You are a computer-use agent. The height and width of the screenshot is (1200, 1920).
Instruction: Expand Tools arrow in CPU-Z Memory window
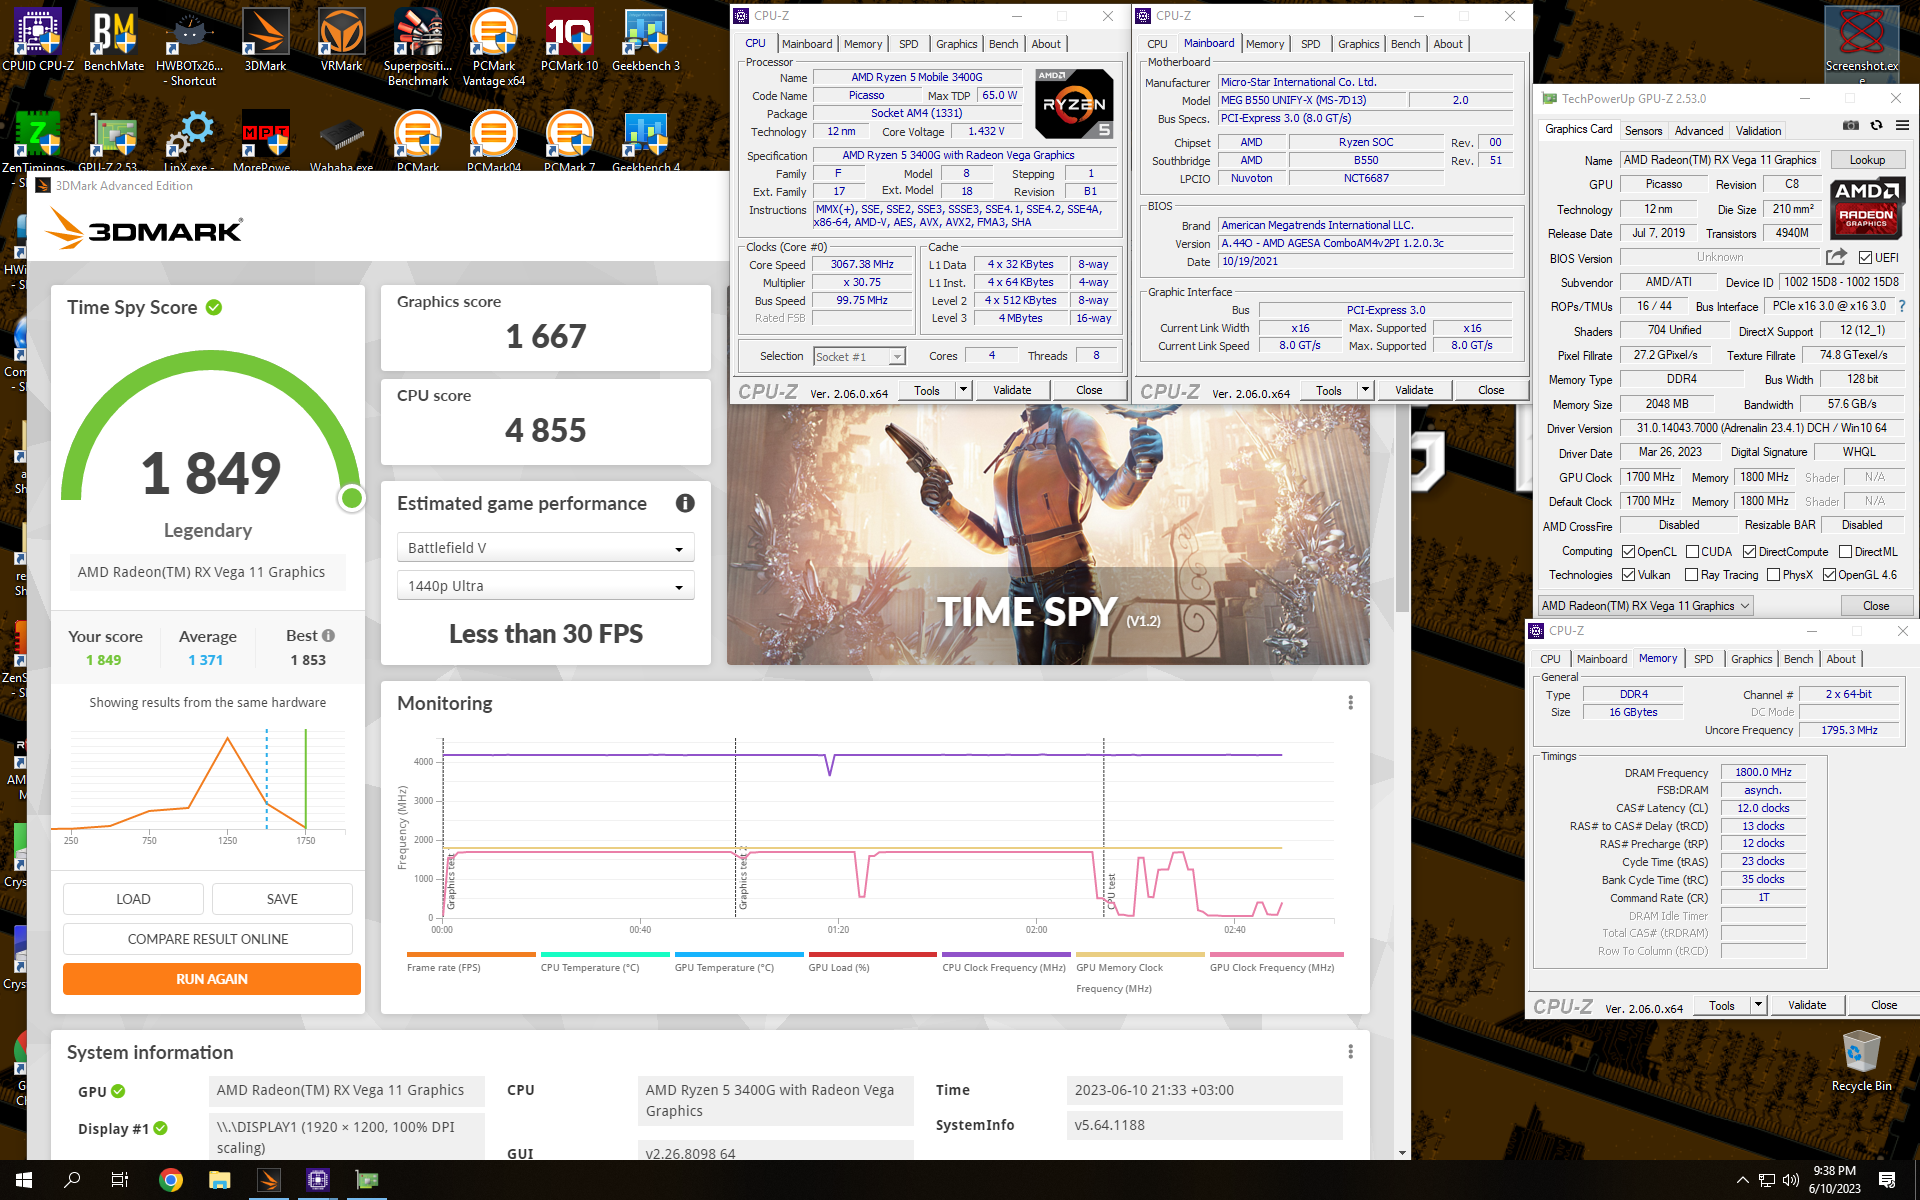tap(1758, 1005)
